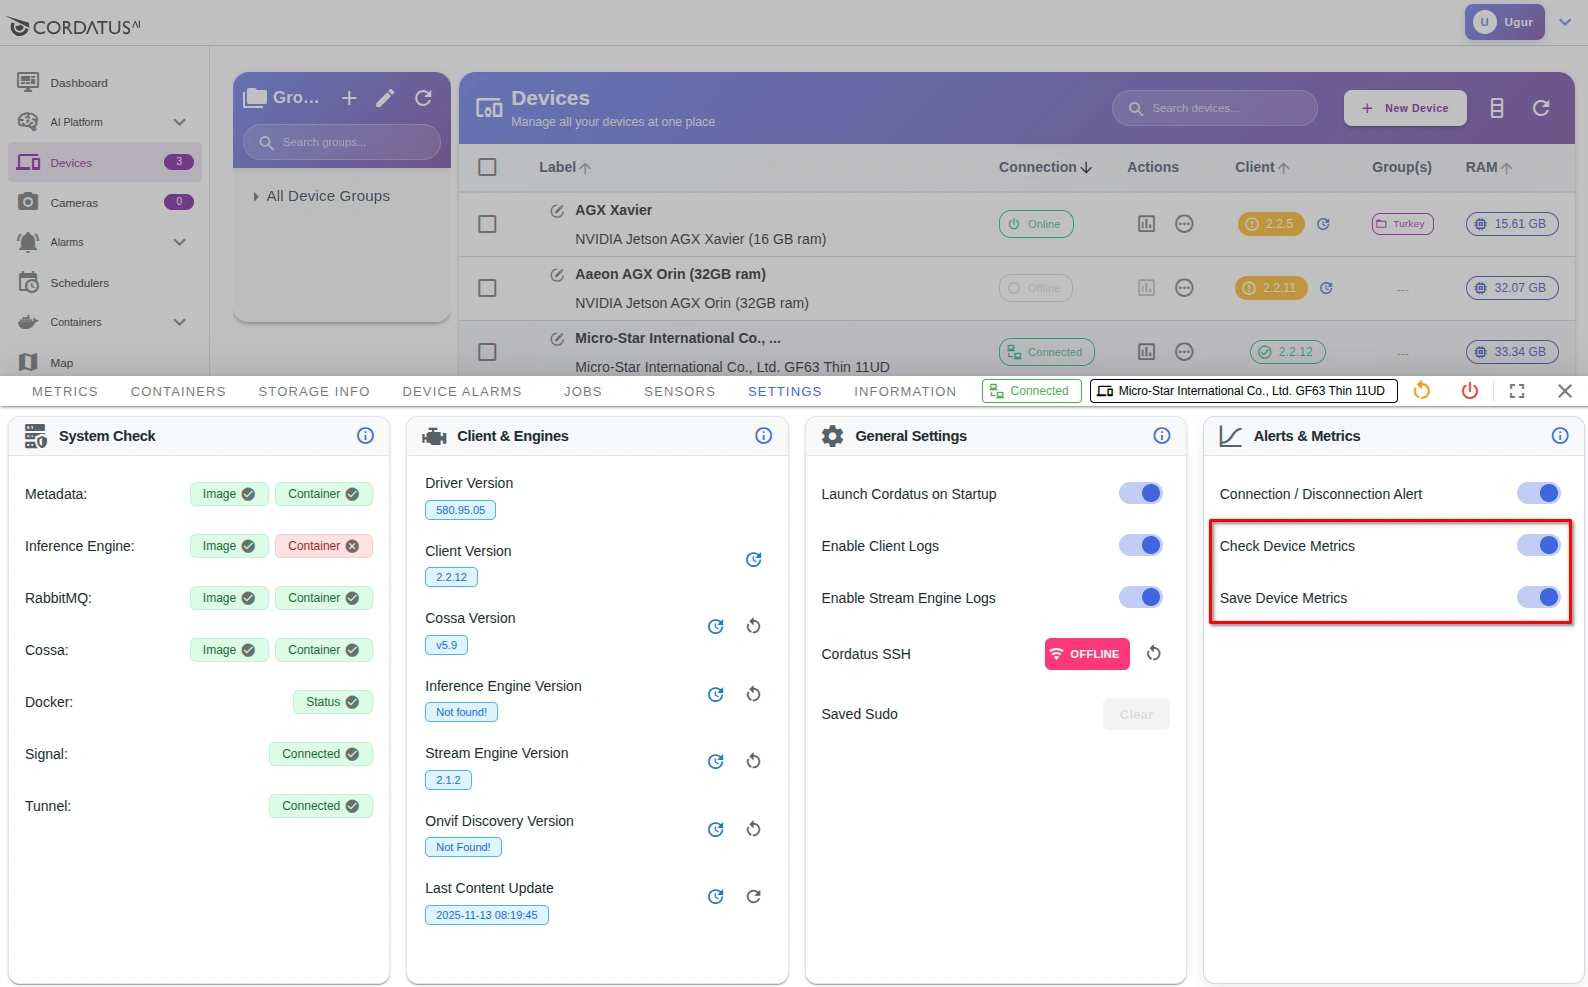Expand AI Platform sidebar menu
This screenshot has width=1588, height=987.
coord(179,122)
